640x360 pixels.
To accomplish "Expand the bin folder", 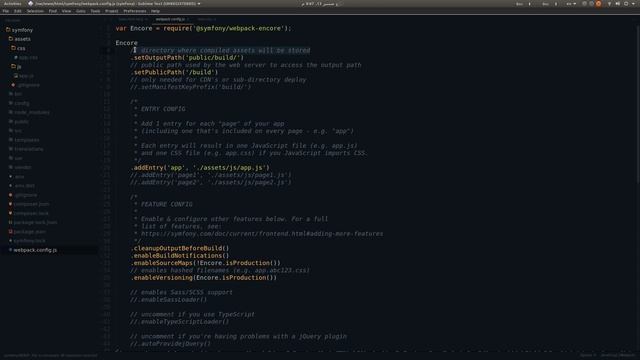I will tap(18, 94).
